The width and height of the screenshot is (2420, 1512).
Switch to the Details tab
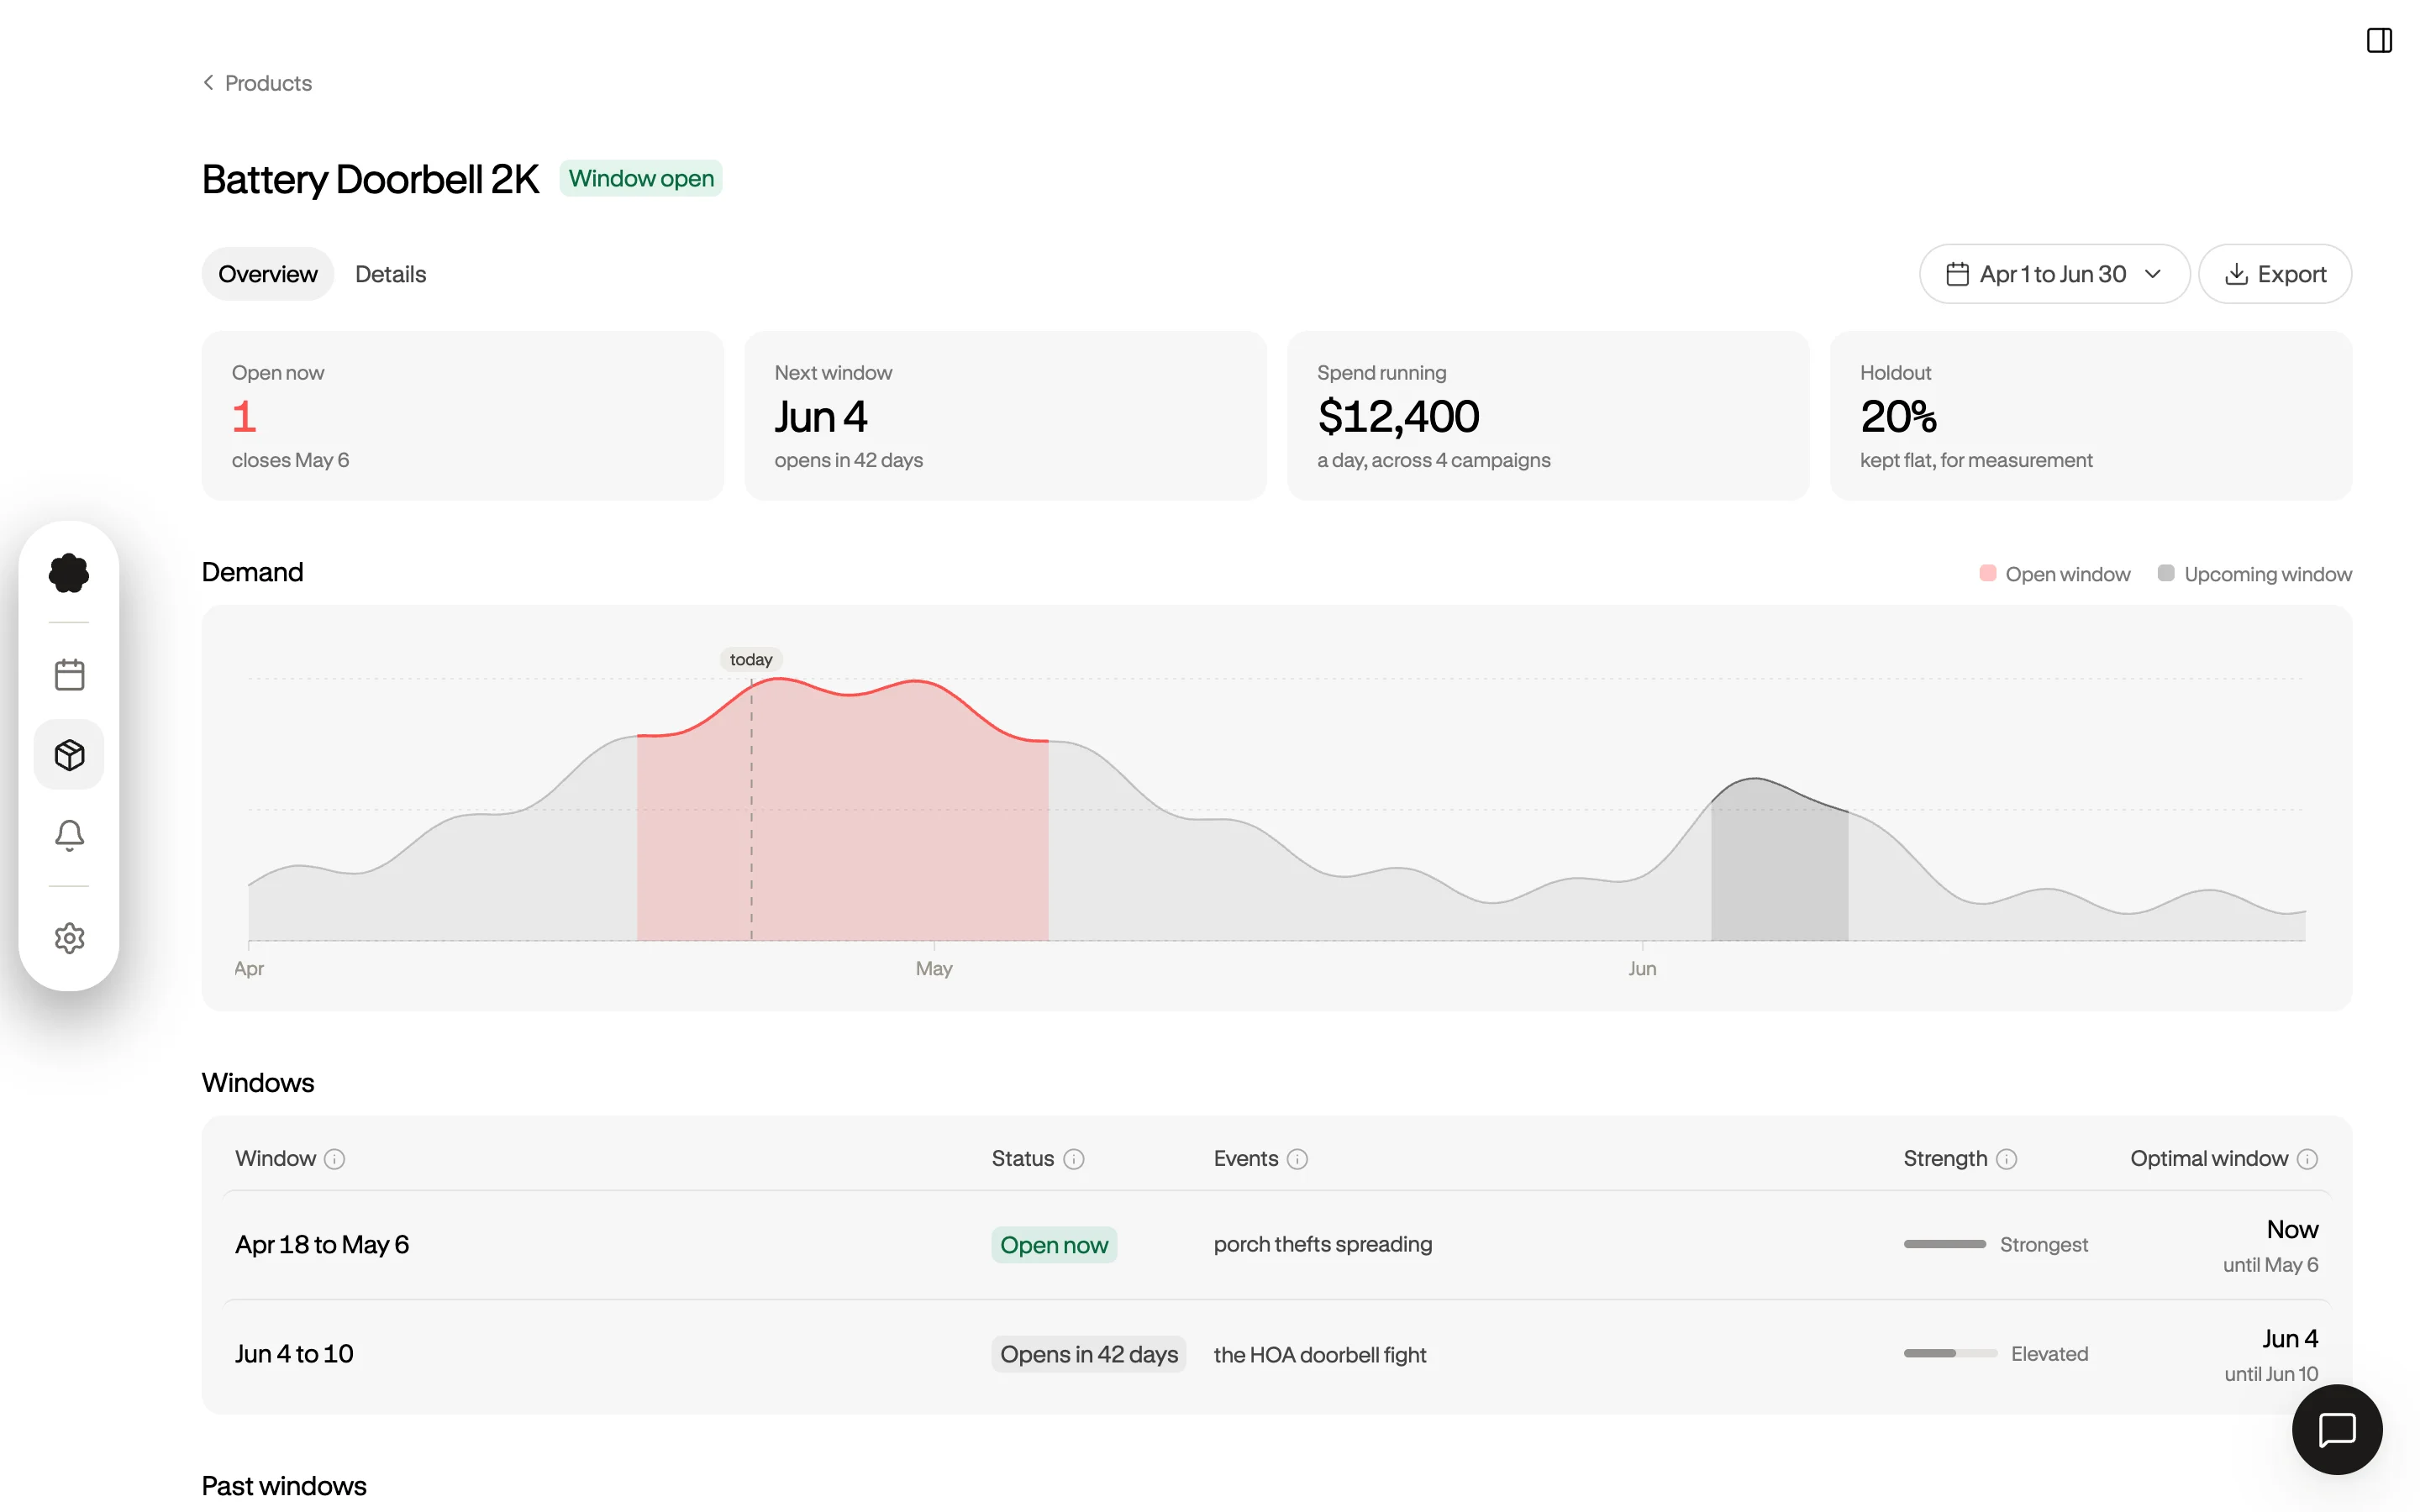pyautogui.click(x=390, y=274)
